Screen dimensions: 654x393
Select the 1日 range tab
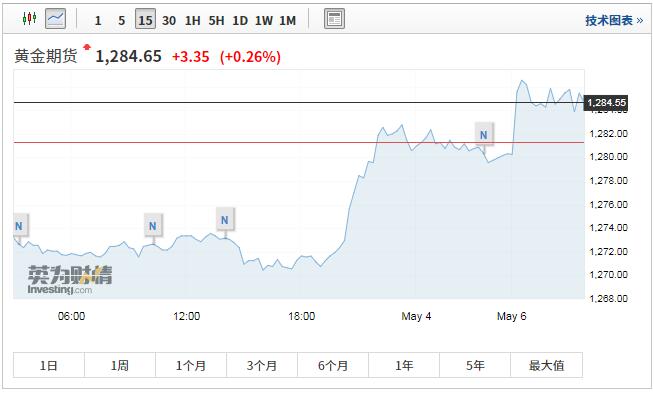[x=49, y=365]
